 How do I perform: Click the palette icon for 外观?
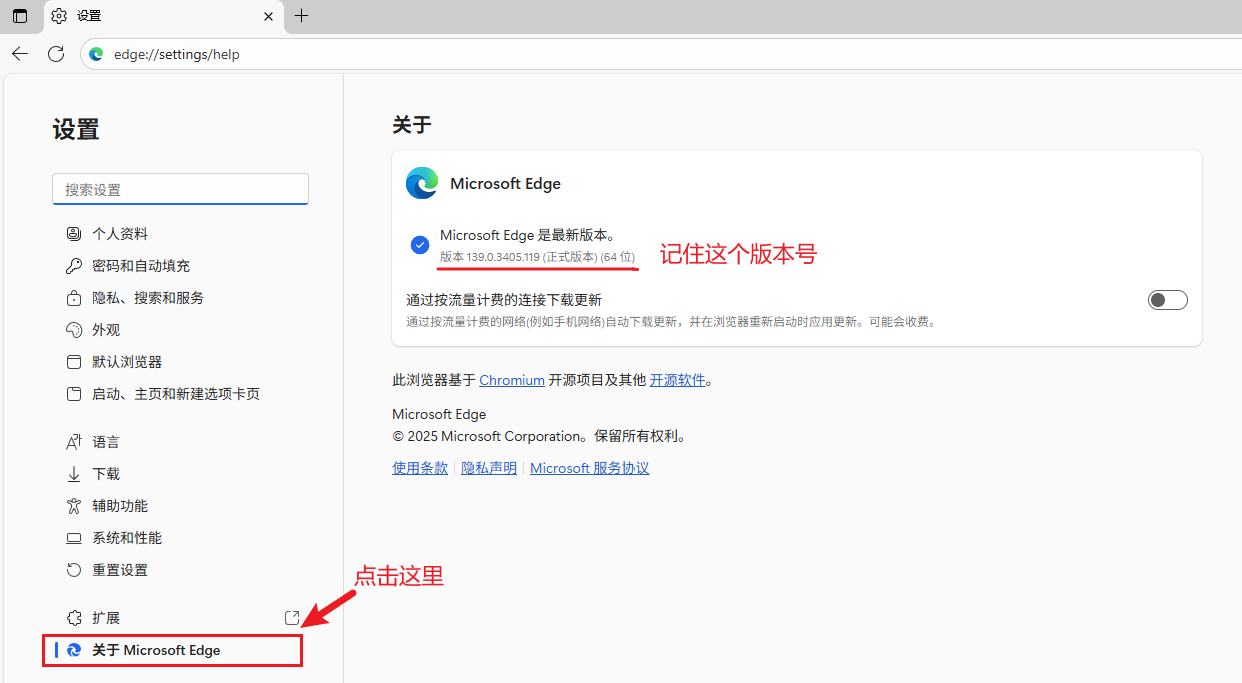(x=73, y=330)
